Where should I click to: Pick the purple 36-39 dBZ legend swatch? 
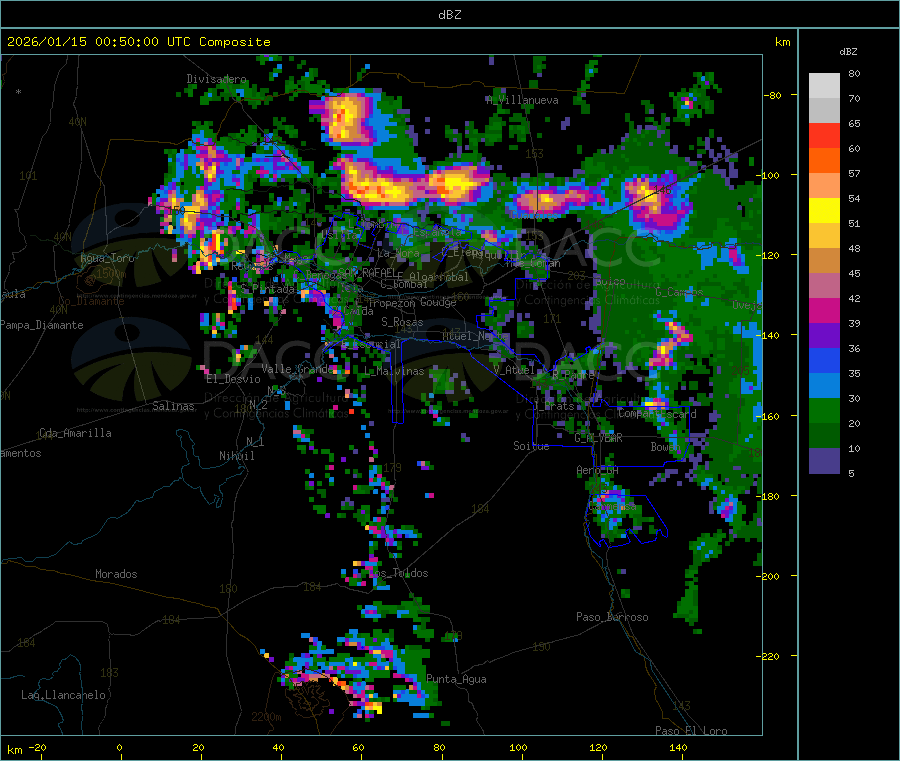[x=824, y=336]
